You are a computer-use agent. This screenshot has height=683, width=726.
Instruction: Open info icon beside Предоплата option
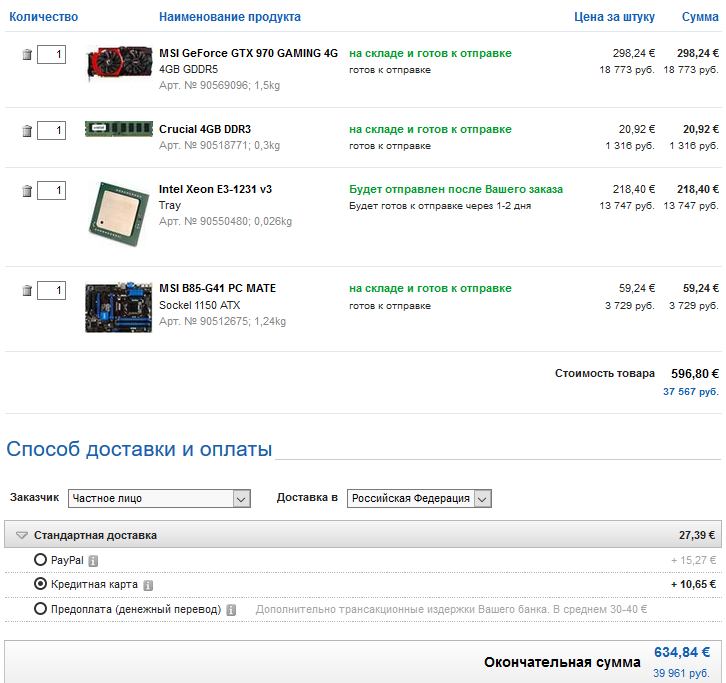click(x=231, y=610)
